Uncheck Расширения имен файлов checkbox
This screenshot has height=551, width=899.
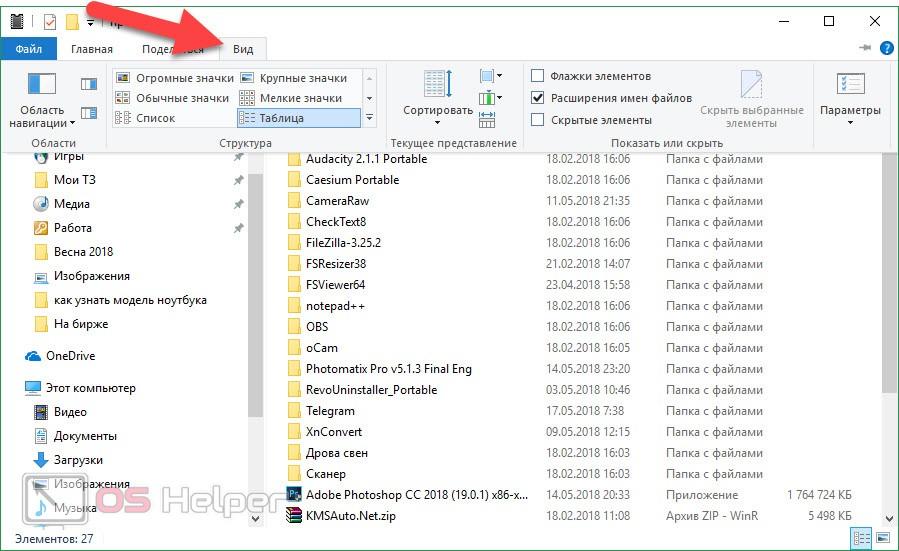[x=538, y=98]
